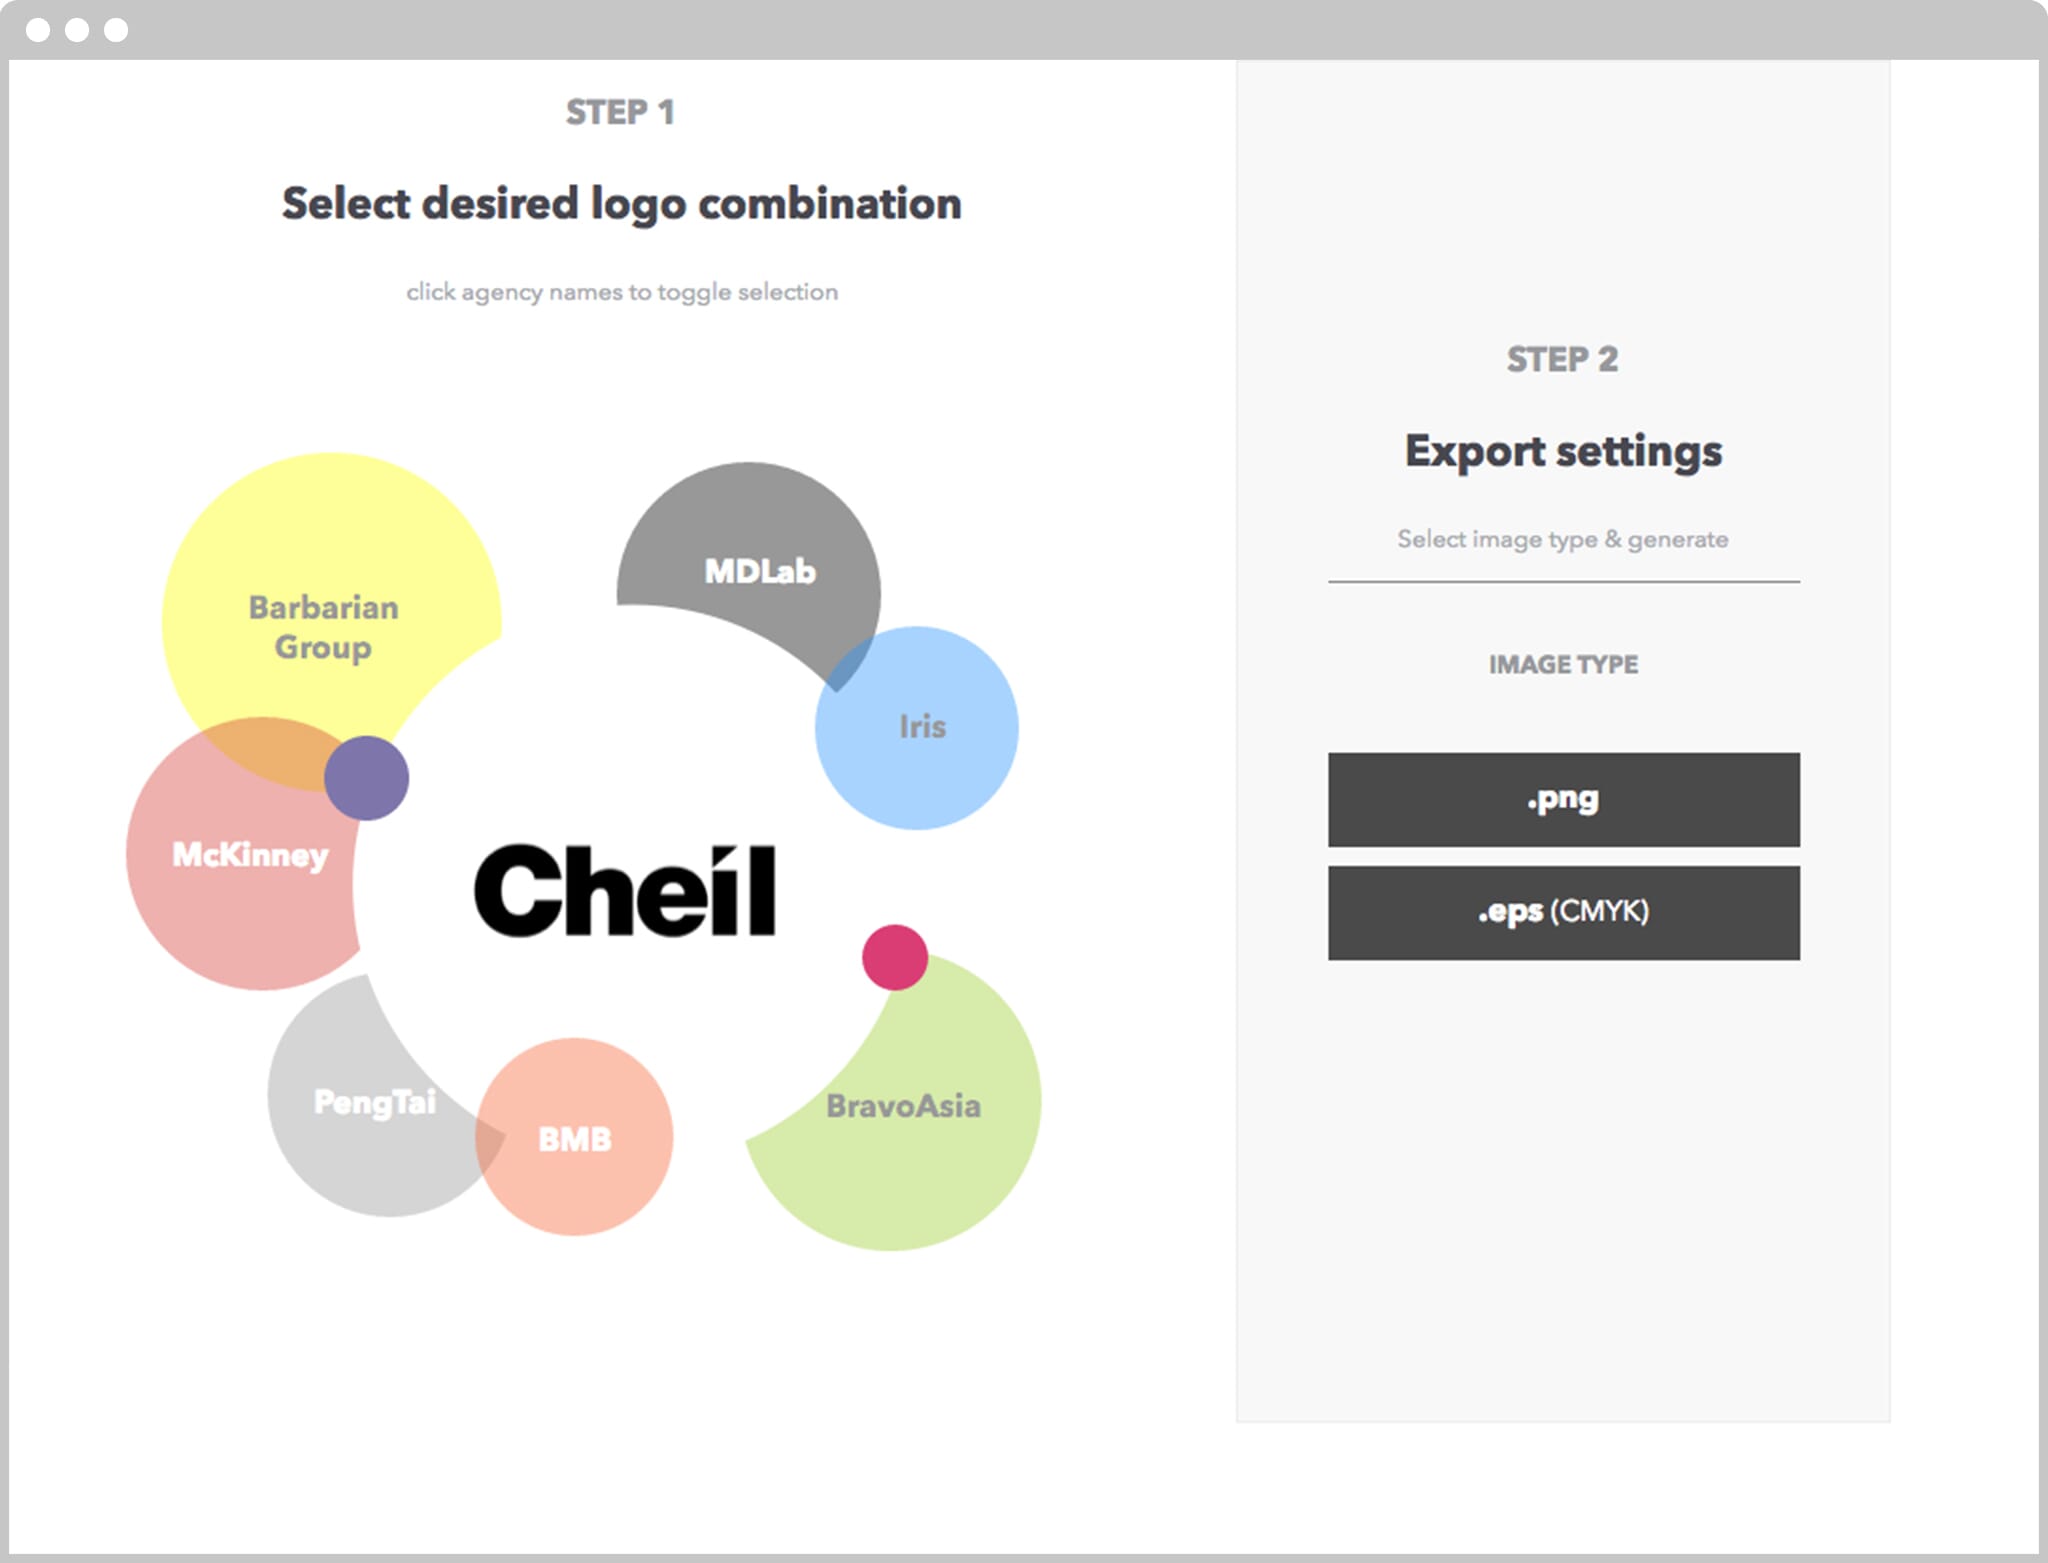Toggle the MDLab agency bubble
Screen dimensions: 2048x1563
click(760, 571)
